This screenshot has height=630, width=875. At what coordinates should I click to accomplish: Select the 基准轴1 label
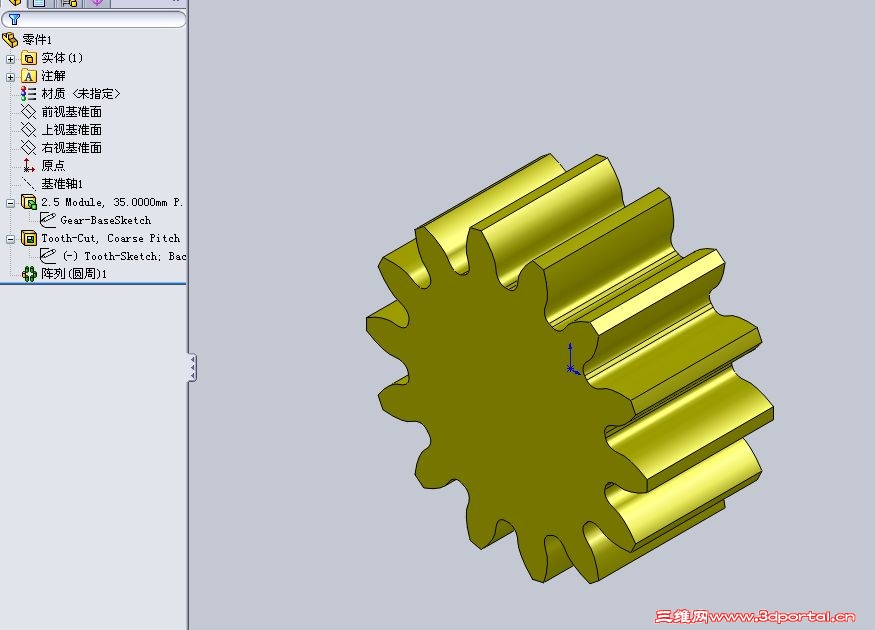pos(62,184)
